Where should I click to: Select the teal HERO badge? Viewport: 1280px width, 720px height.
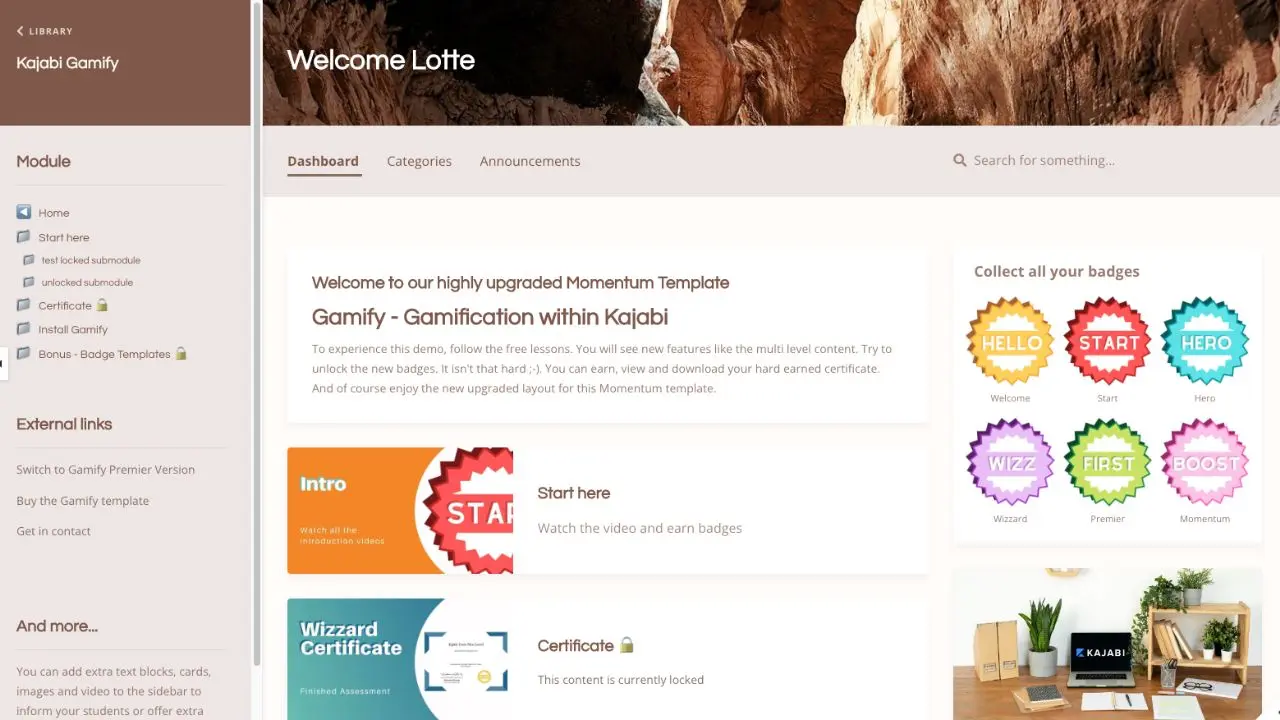point(1205,341)
